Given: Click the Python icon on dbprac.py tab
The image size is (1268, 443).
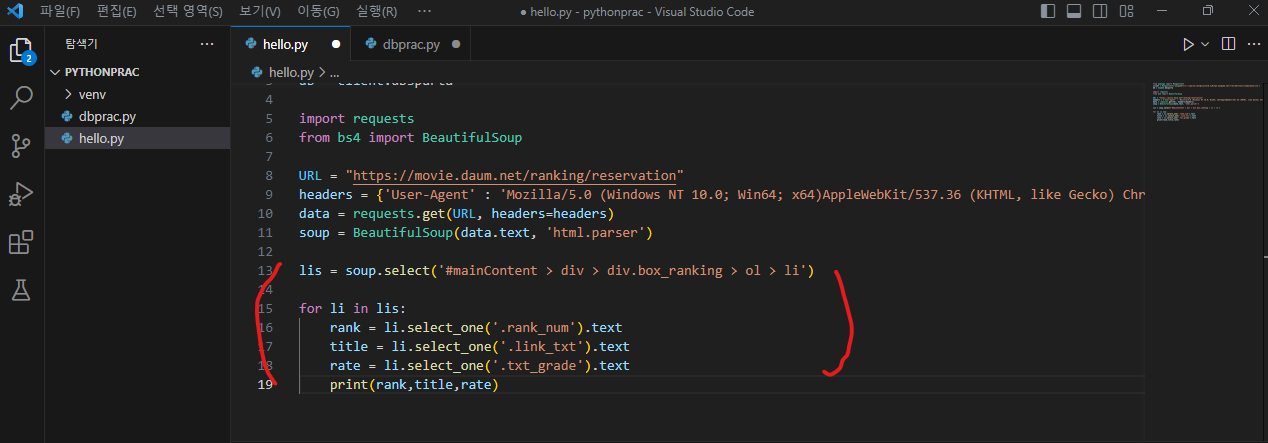Looking at the screenshot, I should point(372,45).
